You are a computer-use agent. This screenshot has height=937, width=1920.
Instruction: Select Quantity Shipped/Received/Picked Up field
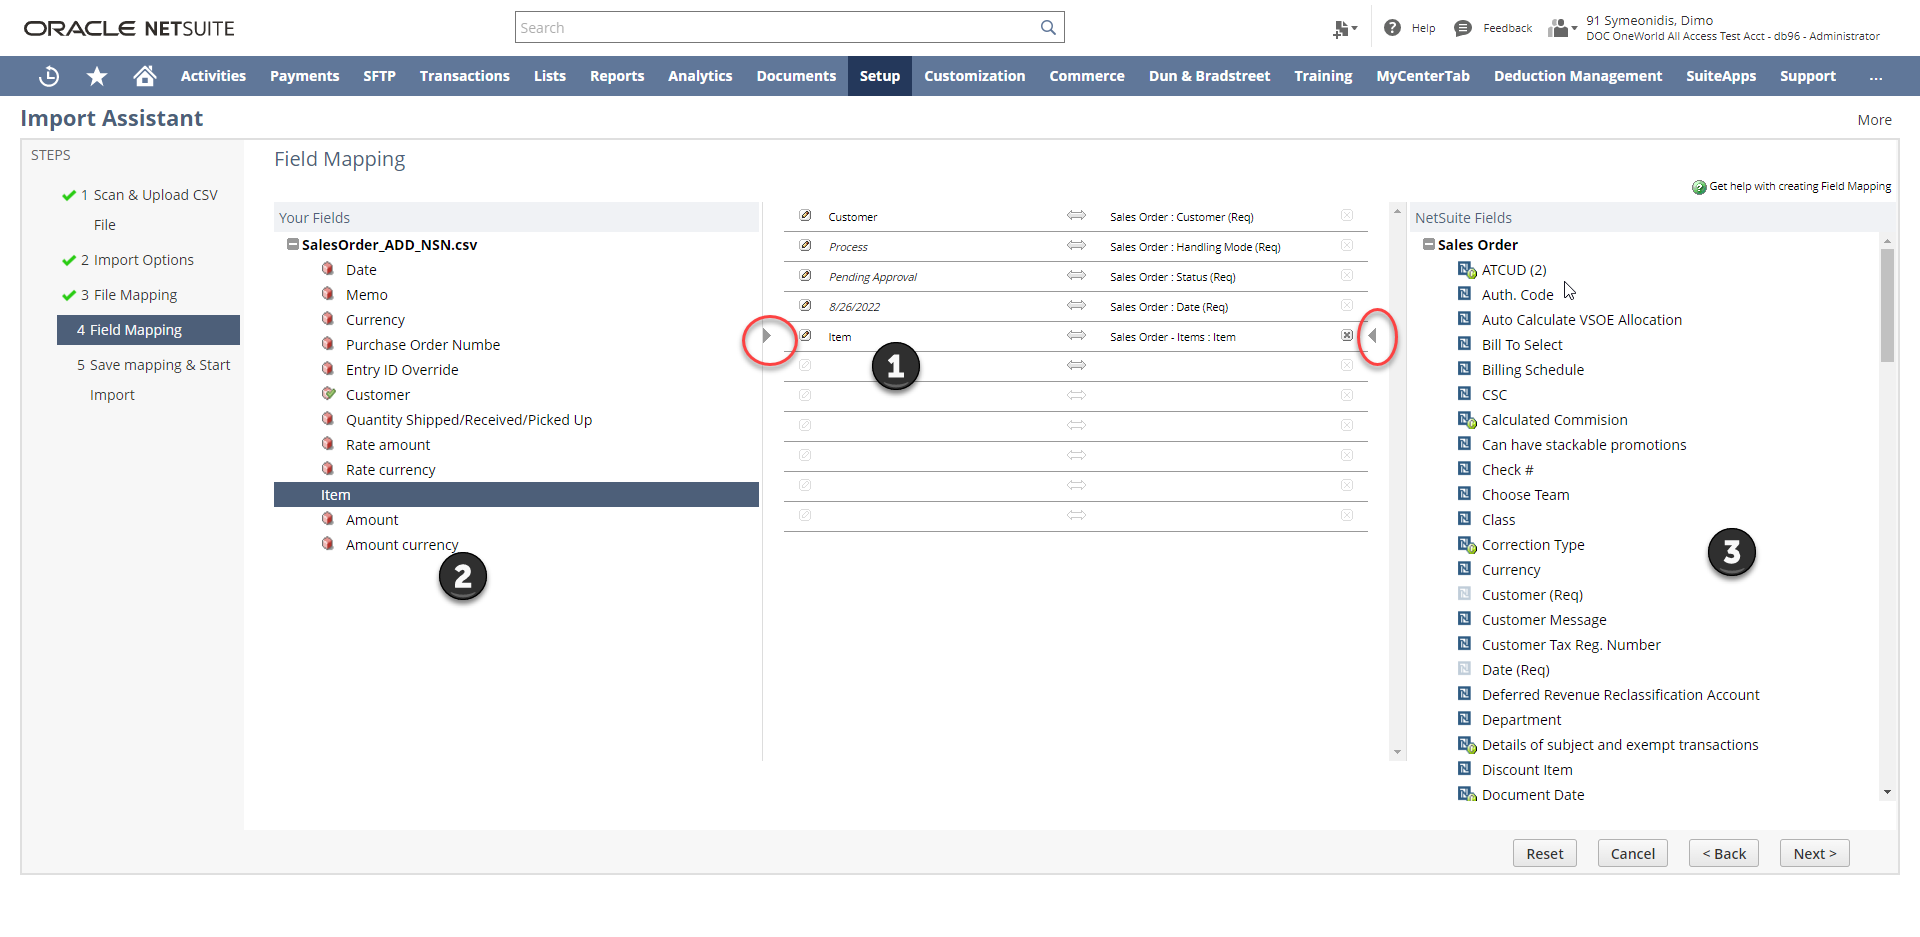(x=469, y=420)
